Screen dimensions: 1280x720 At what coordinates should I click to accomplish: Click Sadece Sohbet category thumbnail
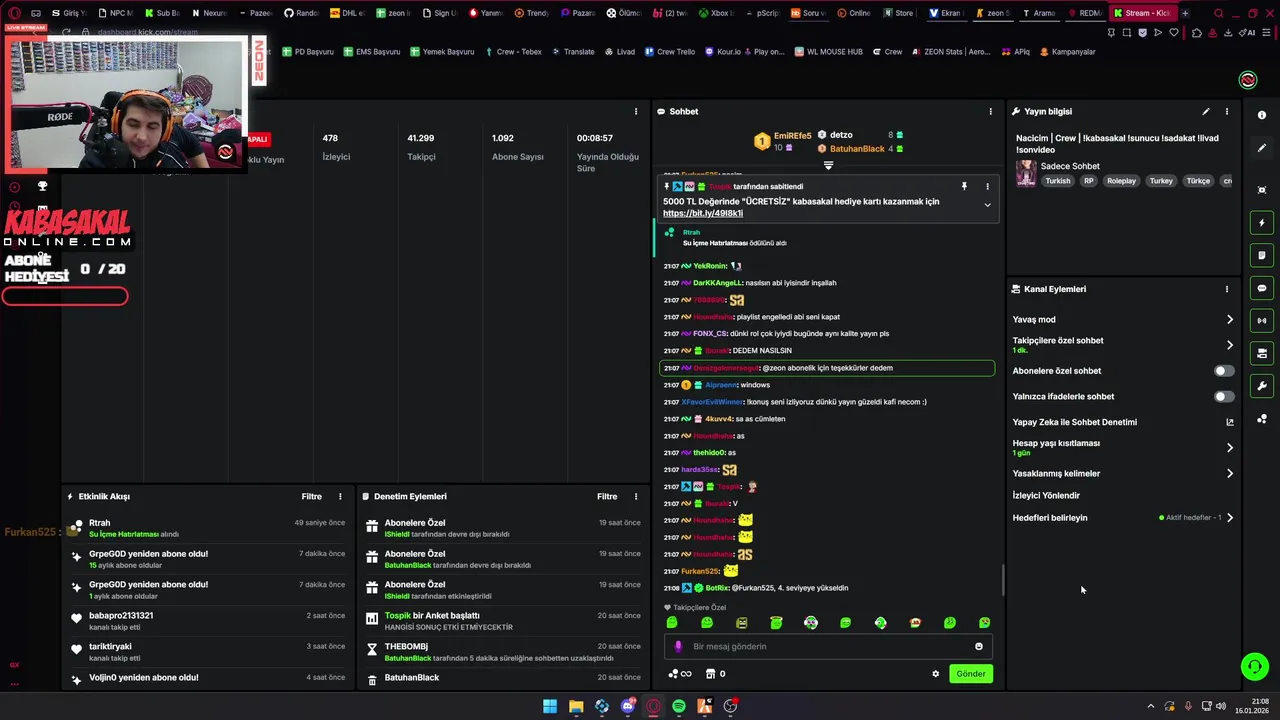click(1026, 174)
